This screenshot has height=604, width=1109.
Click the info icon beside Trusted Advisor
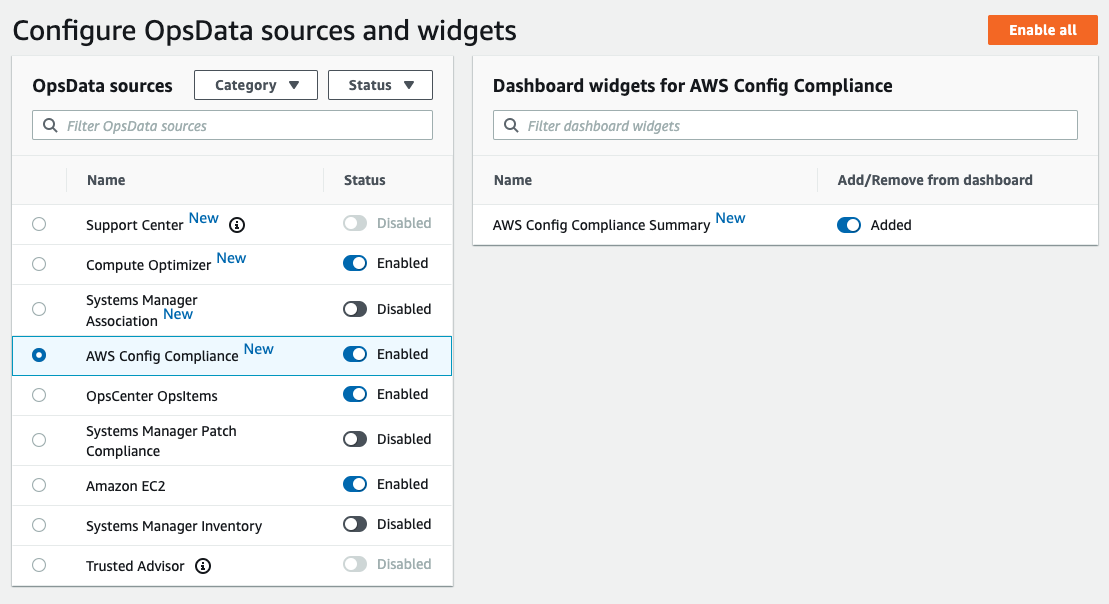tap(203, 566)
